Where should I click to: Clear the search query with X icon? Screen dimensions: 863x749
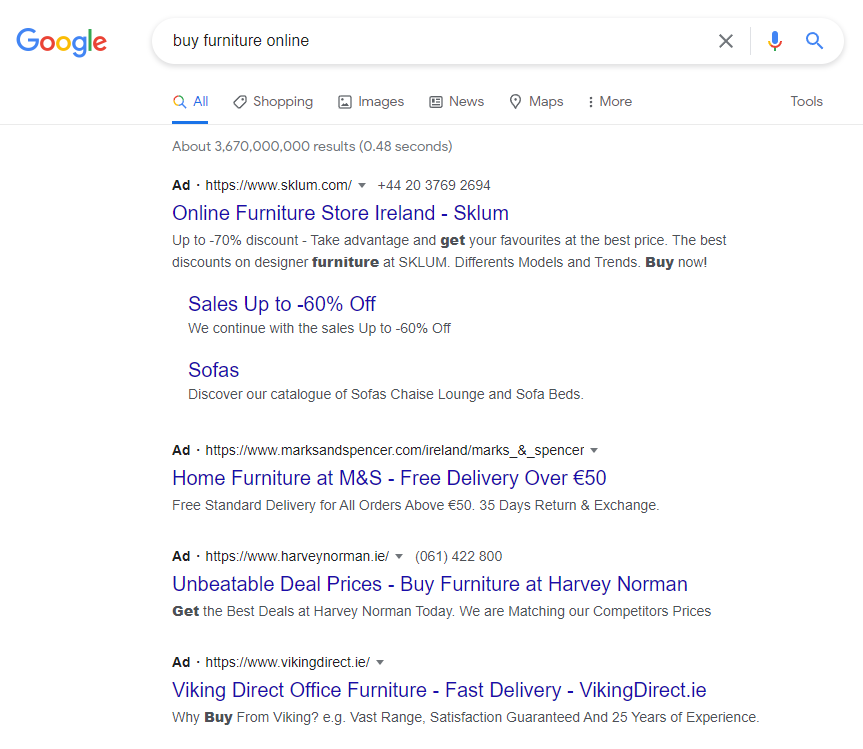726,41
